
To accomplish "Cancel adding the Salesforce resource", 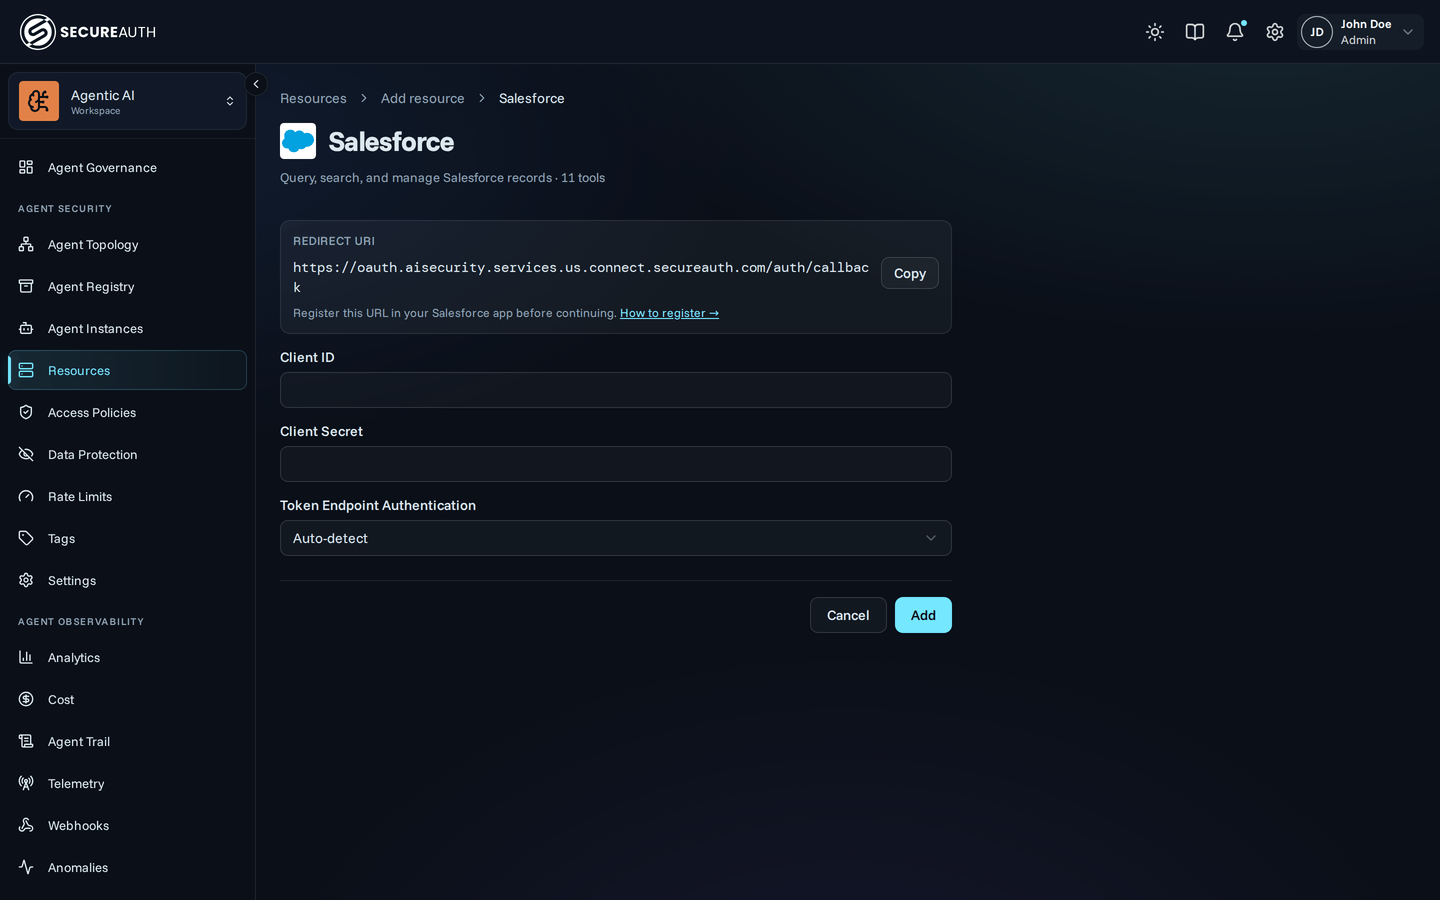I will (848, 615).
